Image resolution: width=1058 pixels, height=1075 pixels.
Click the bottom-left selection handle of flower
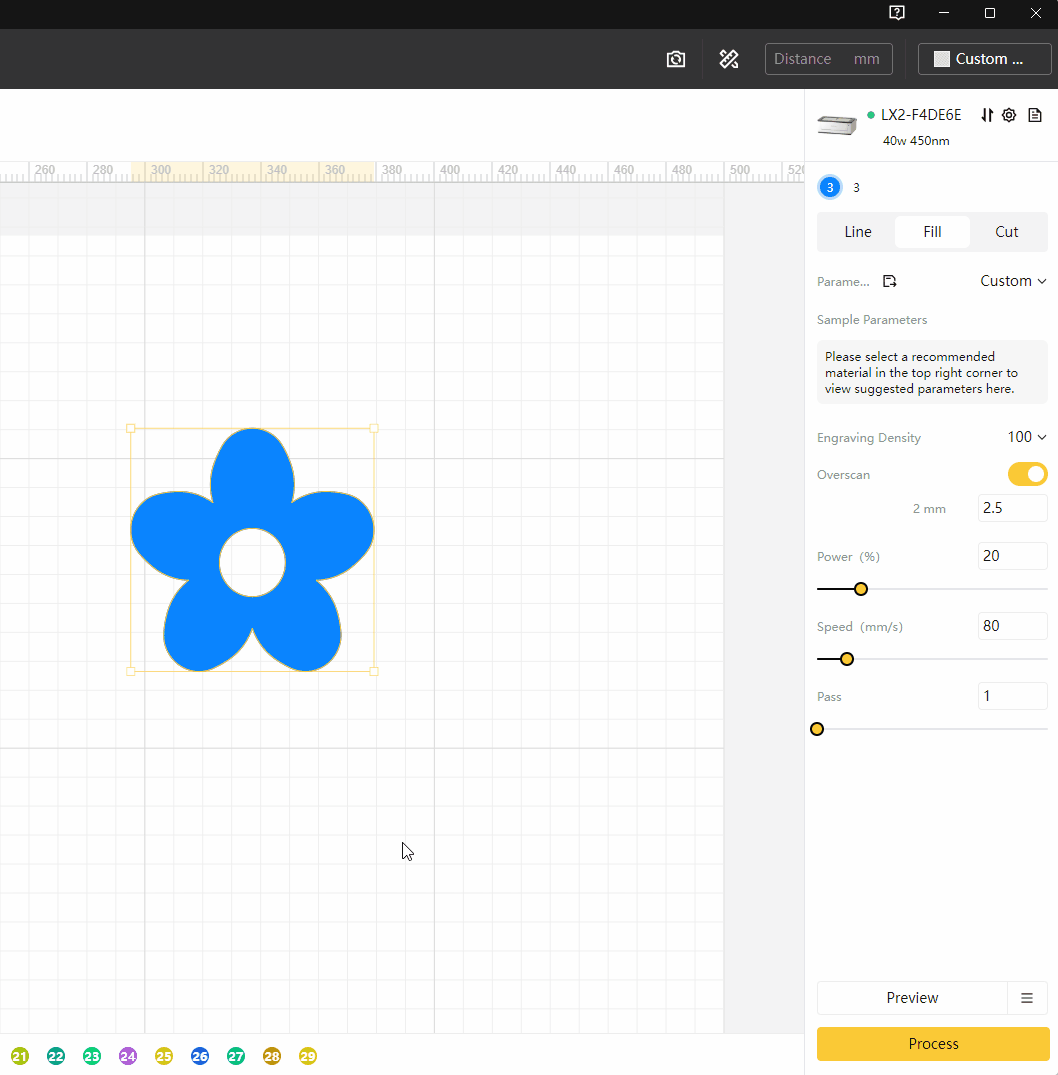[131, 671]
